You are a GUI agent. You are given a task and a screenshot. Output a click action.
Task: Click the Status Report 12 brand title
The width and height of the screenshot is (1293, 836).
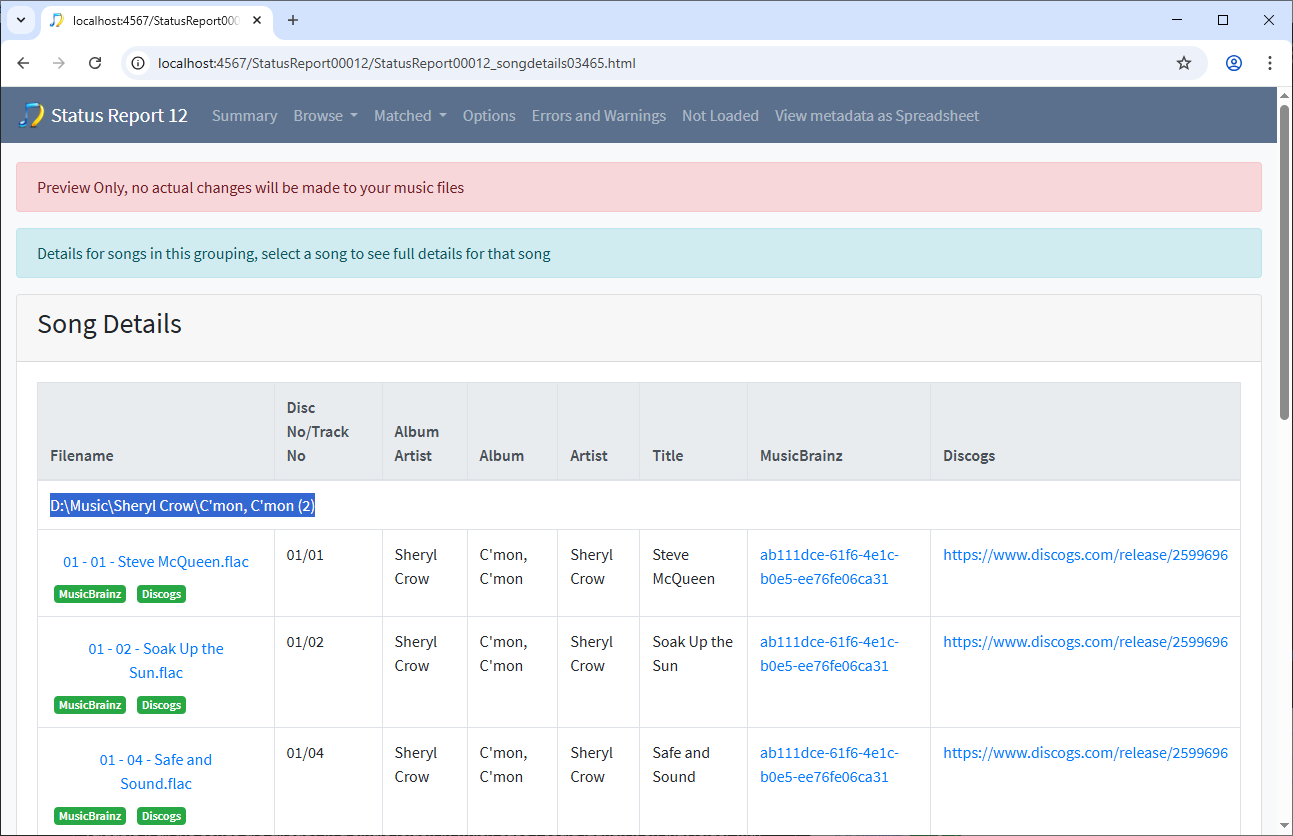point(119,115)
